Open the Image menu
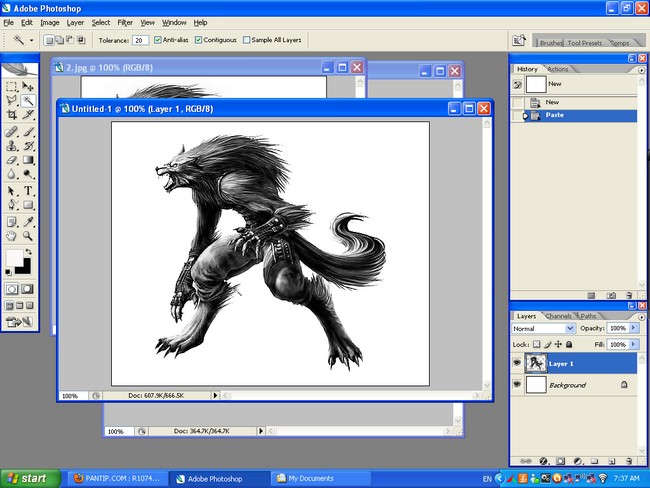The height and width of the screenshot is (488, 650). (50, 23)
